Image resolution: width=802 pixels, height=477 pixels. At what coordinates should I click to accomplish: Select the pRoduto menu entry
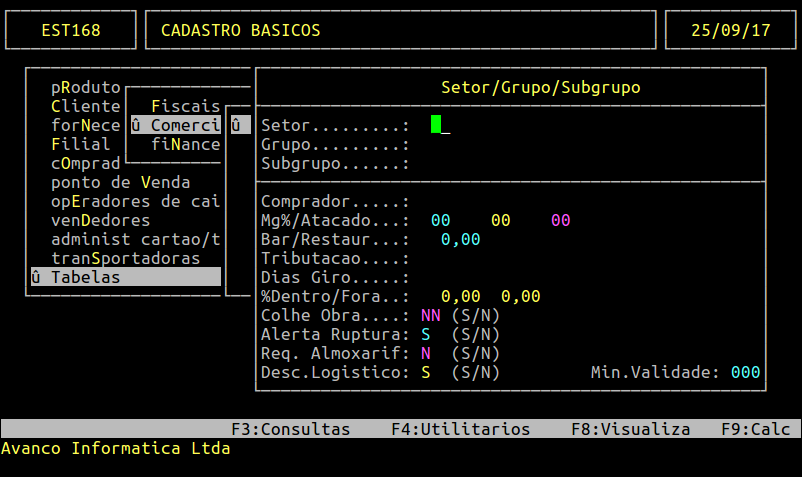(x=85, y=87)
